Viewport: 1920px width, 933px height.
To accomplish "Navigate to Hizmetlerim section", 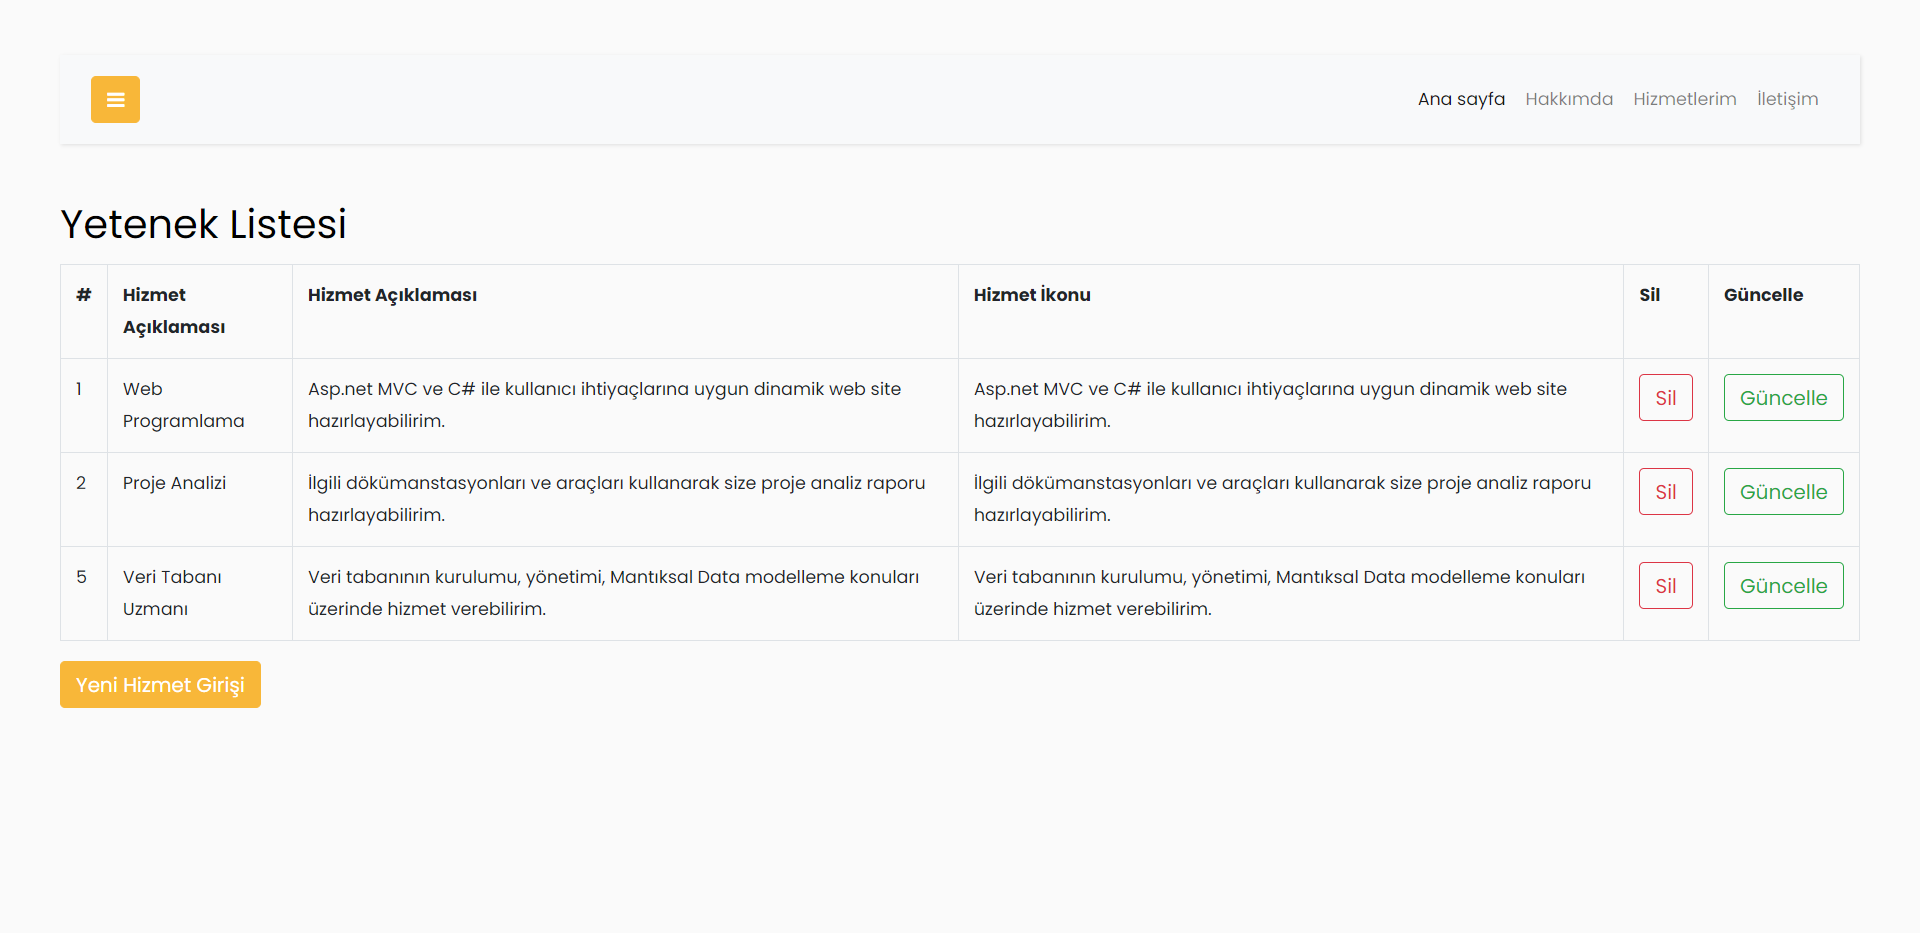I will [1685, 99].
